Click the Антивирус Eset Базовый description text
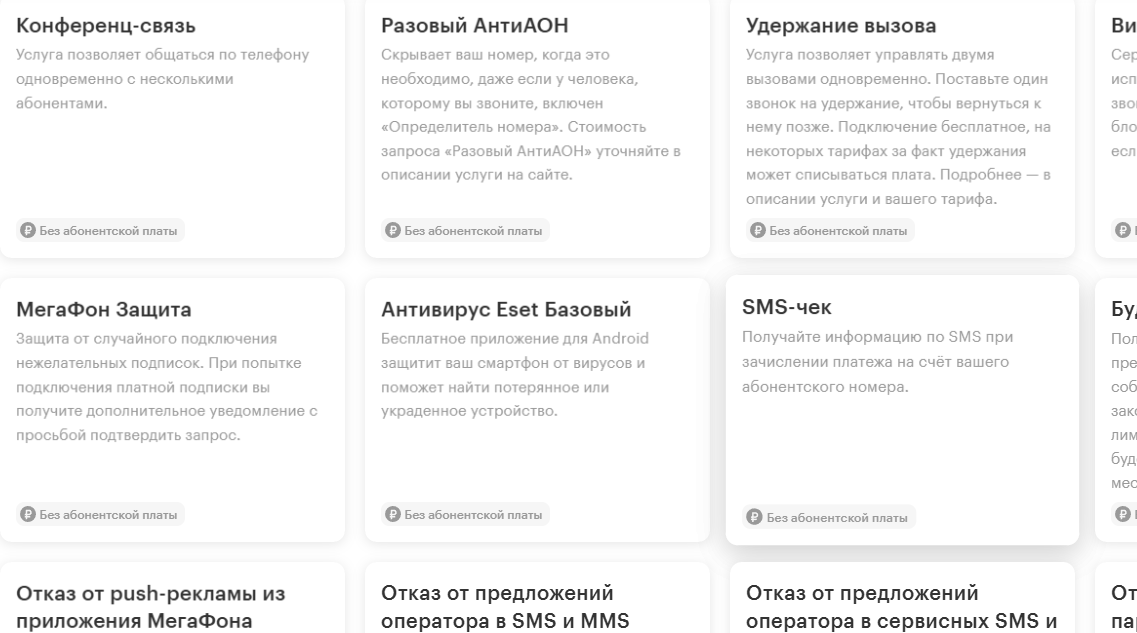This screenshot has width=1137, height=633. 515,374
